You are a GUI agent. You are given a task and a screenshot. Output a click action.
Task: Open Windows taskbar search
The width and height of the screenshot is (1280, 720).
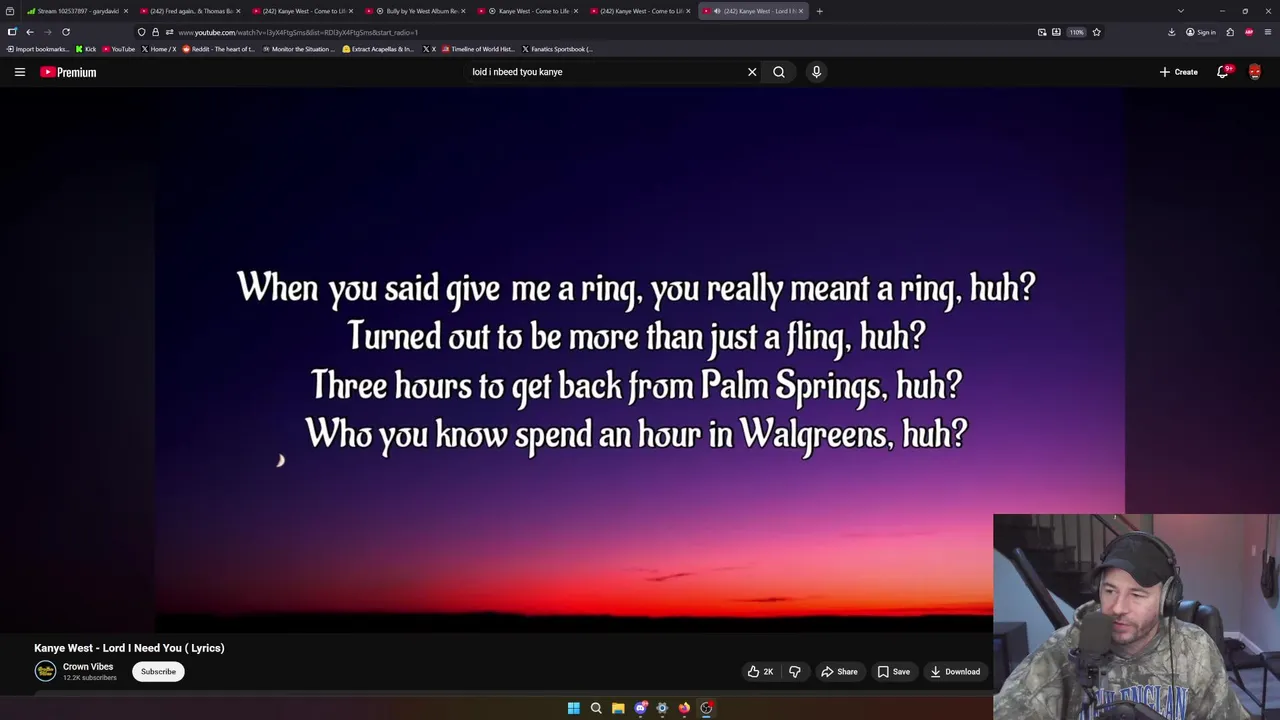(596, 708)
